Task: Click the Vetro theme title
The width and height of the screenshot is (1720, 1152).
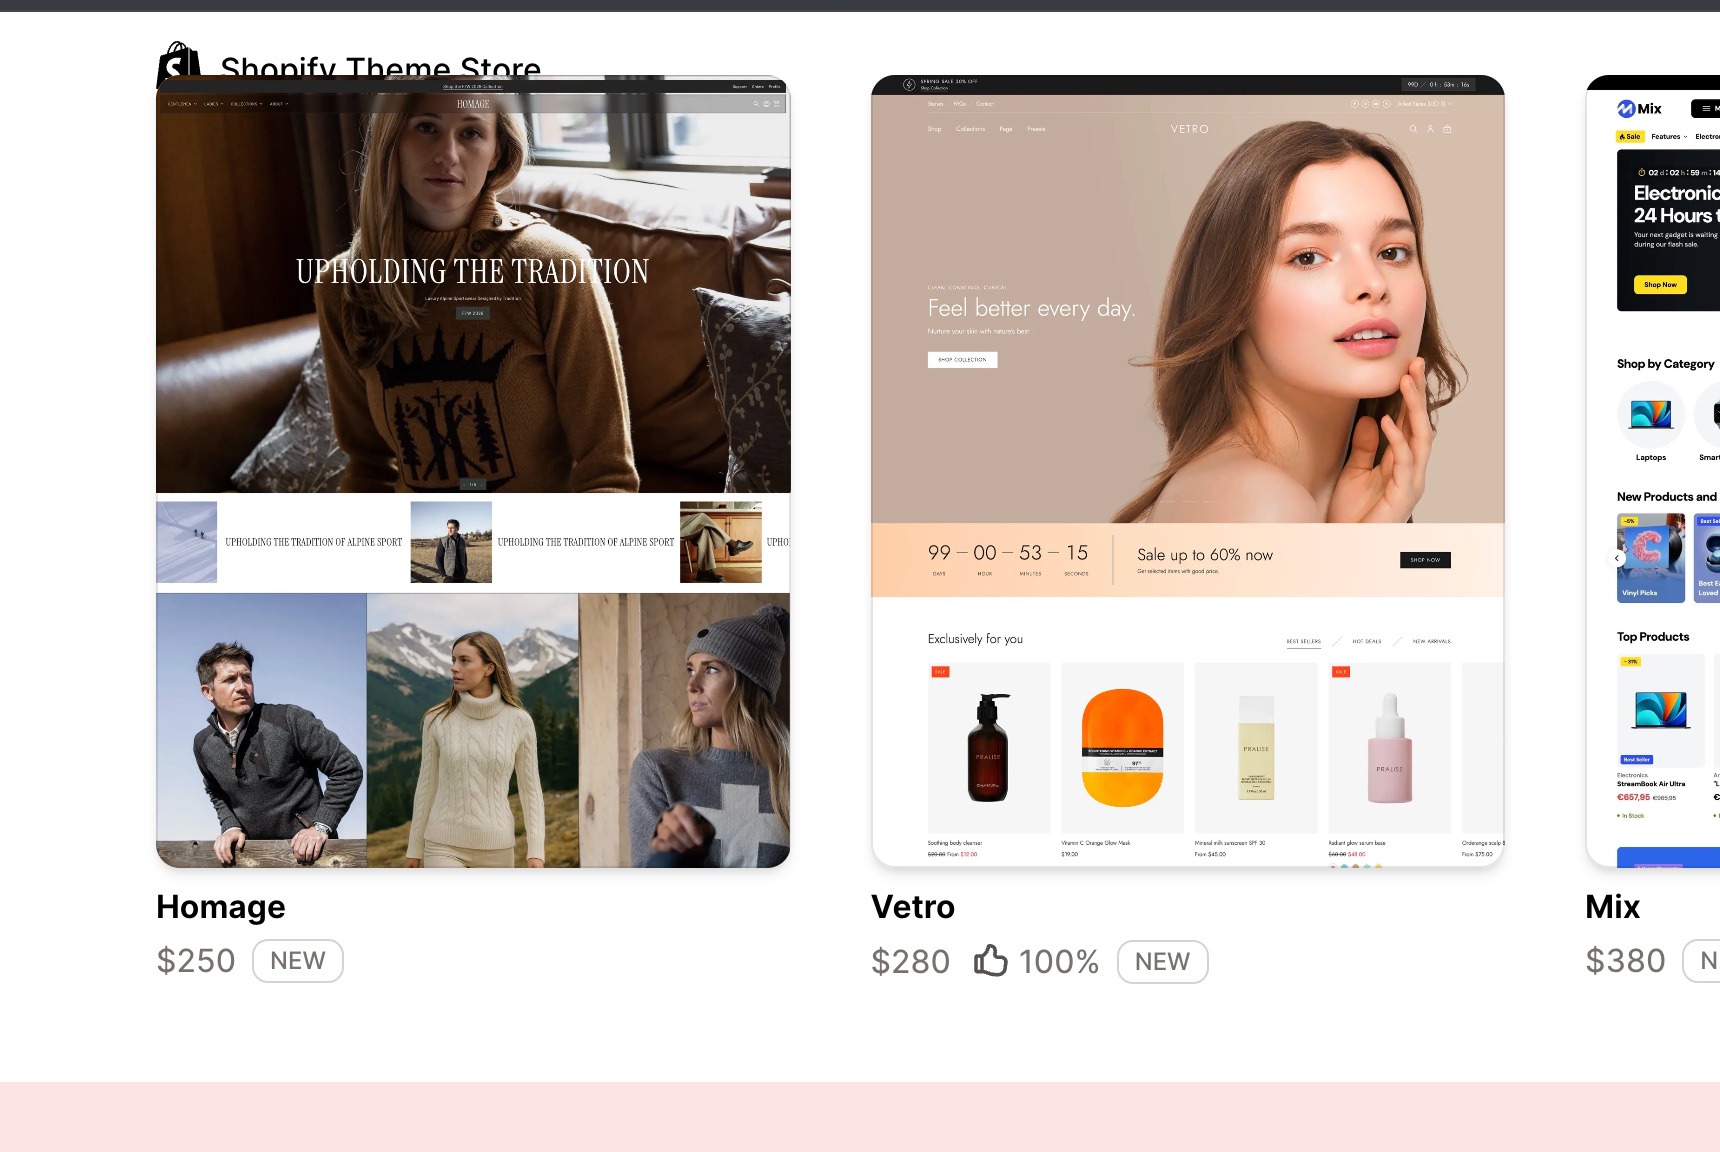Action: 913,906
